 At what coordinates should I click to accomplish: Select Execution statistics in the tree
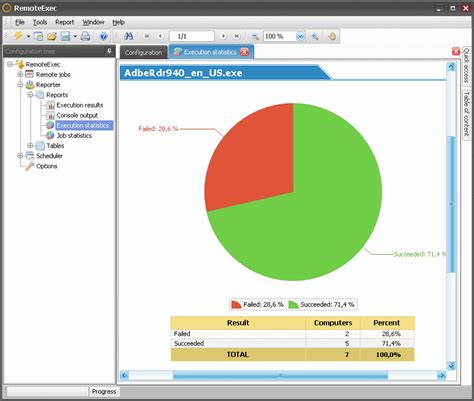pos(83,125)
